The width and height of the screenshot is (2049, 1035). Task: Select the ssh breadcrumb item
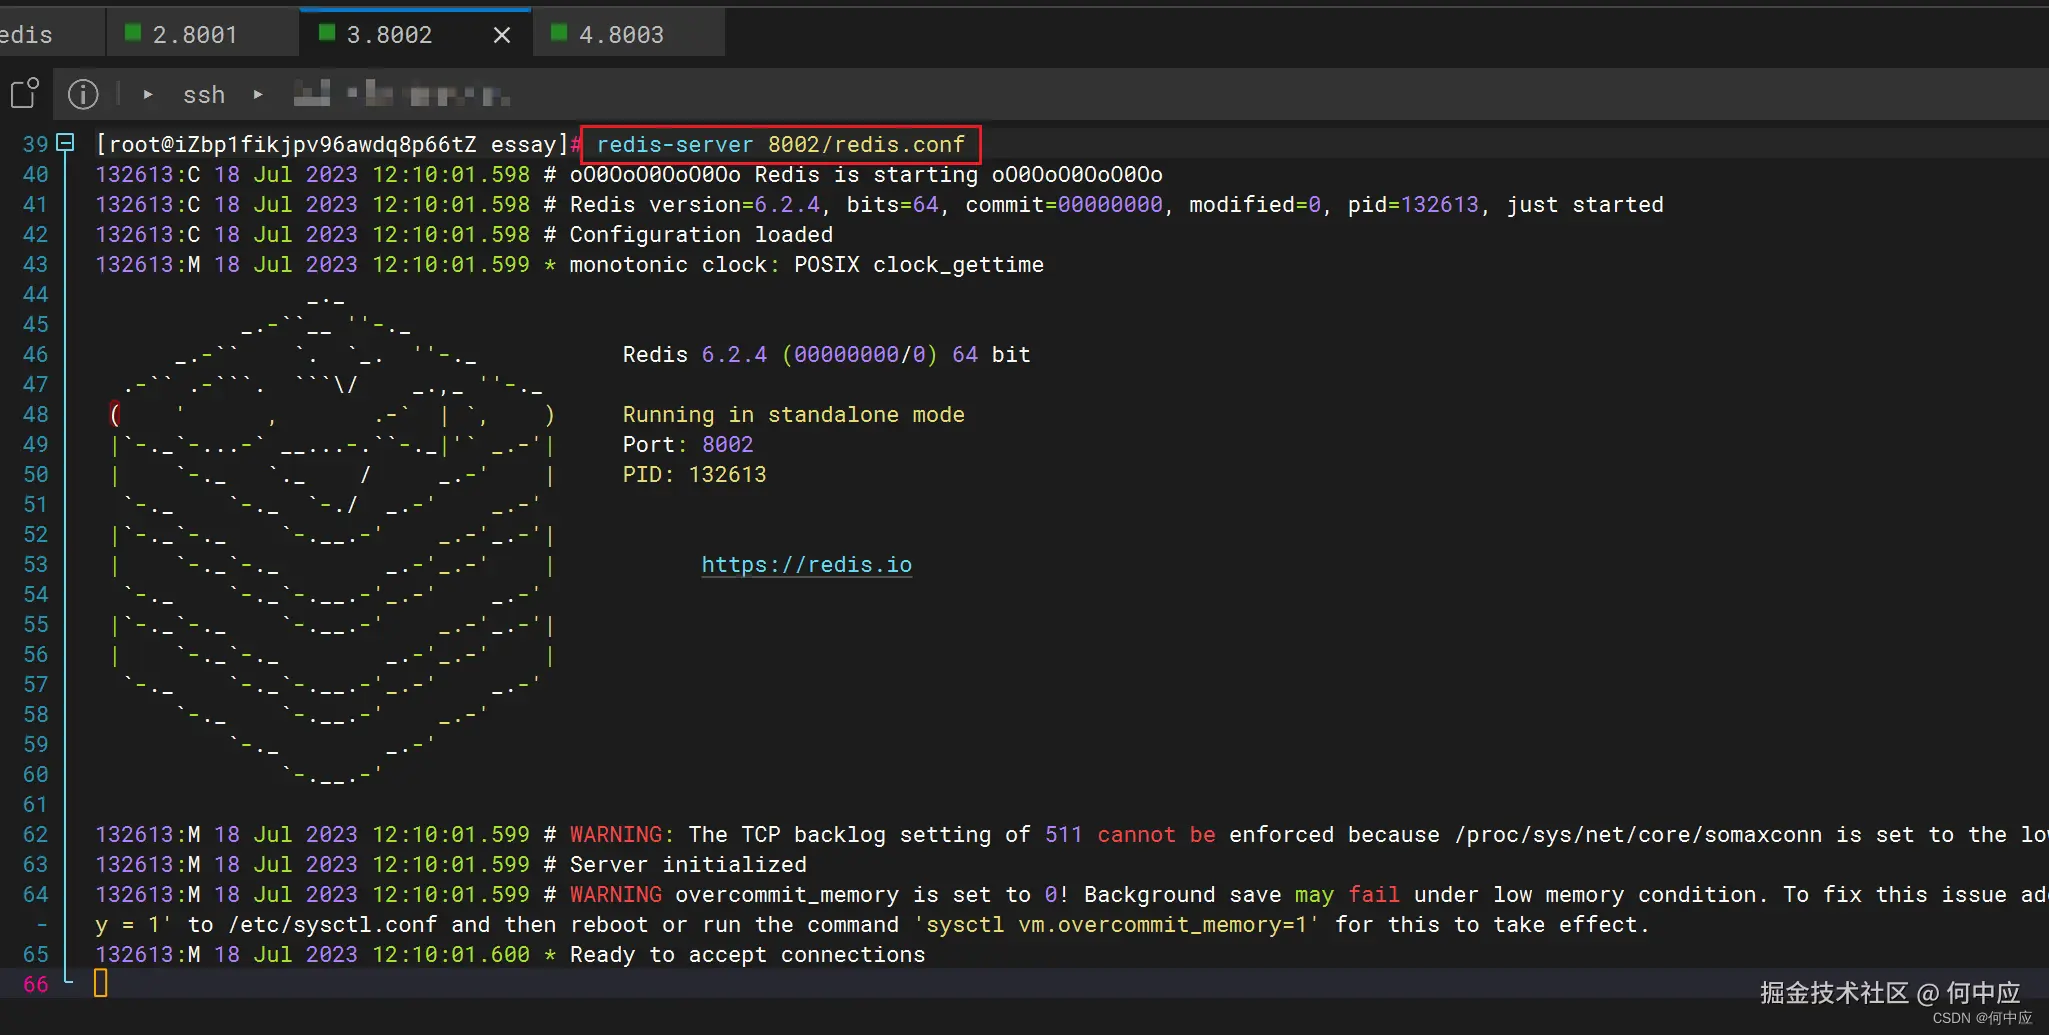point(204,95)
